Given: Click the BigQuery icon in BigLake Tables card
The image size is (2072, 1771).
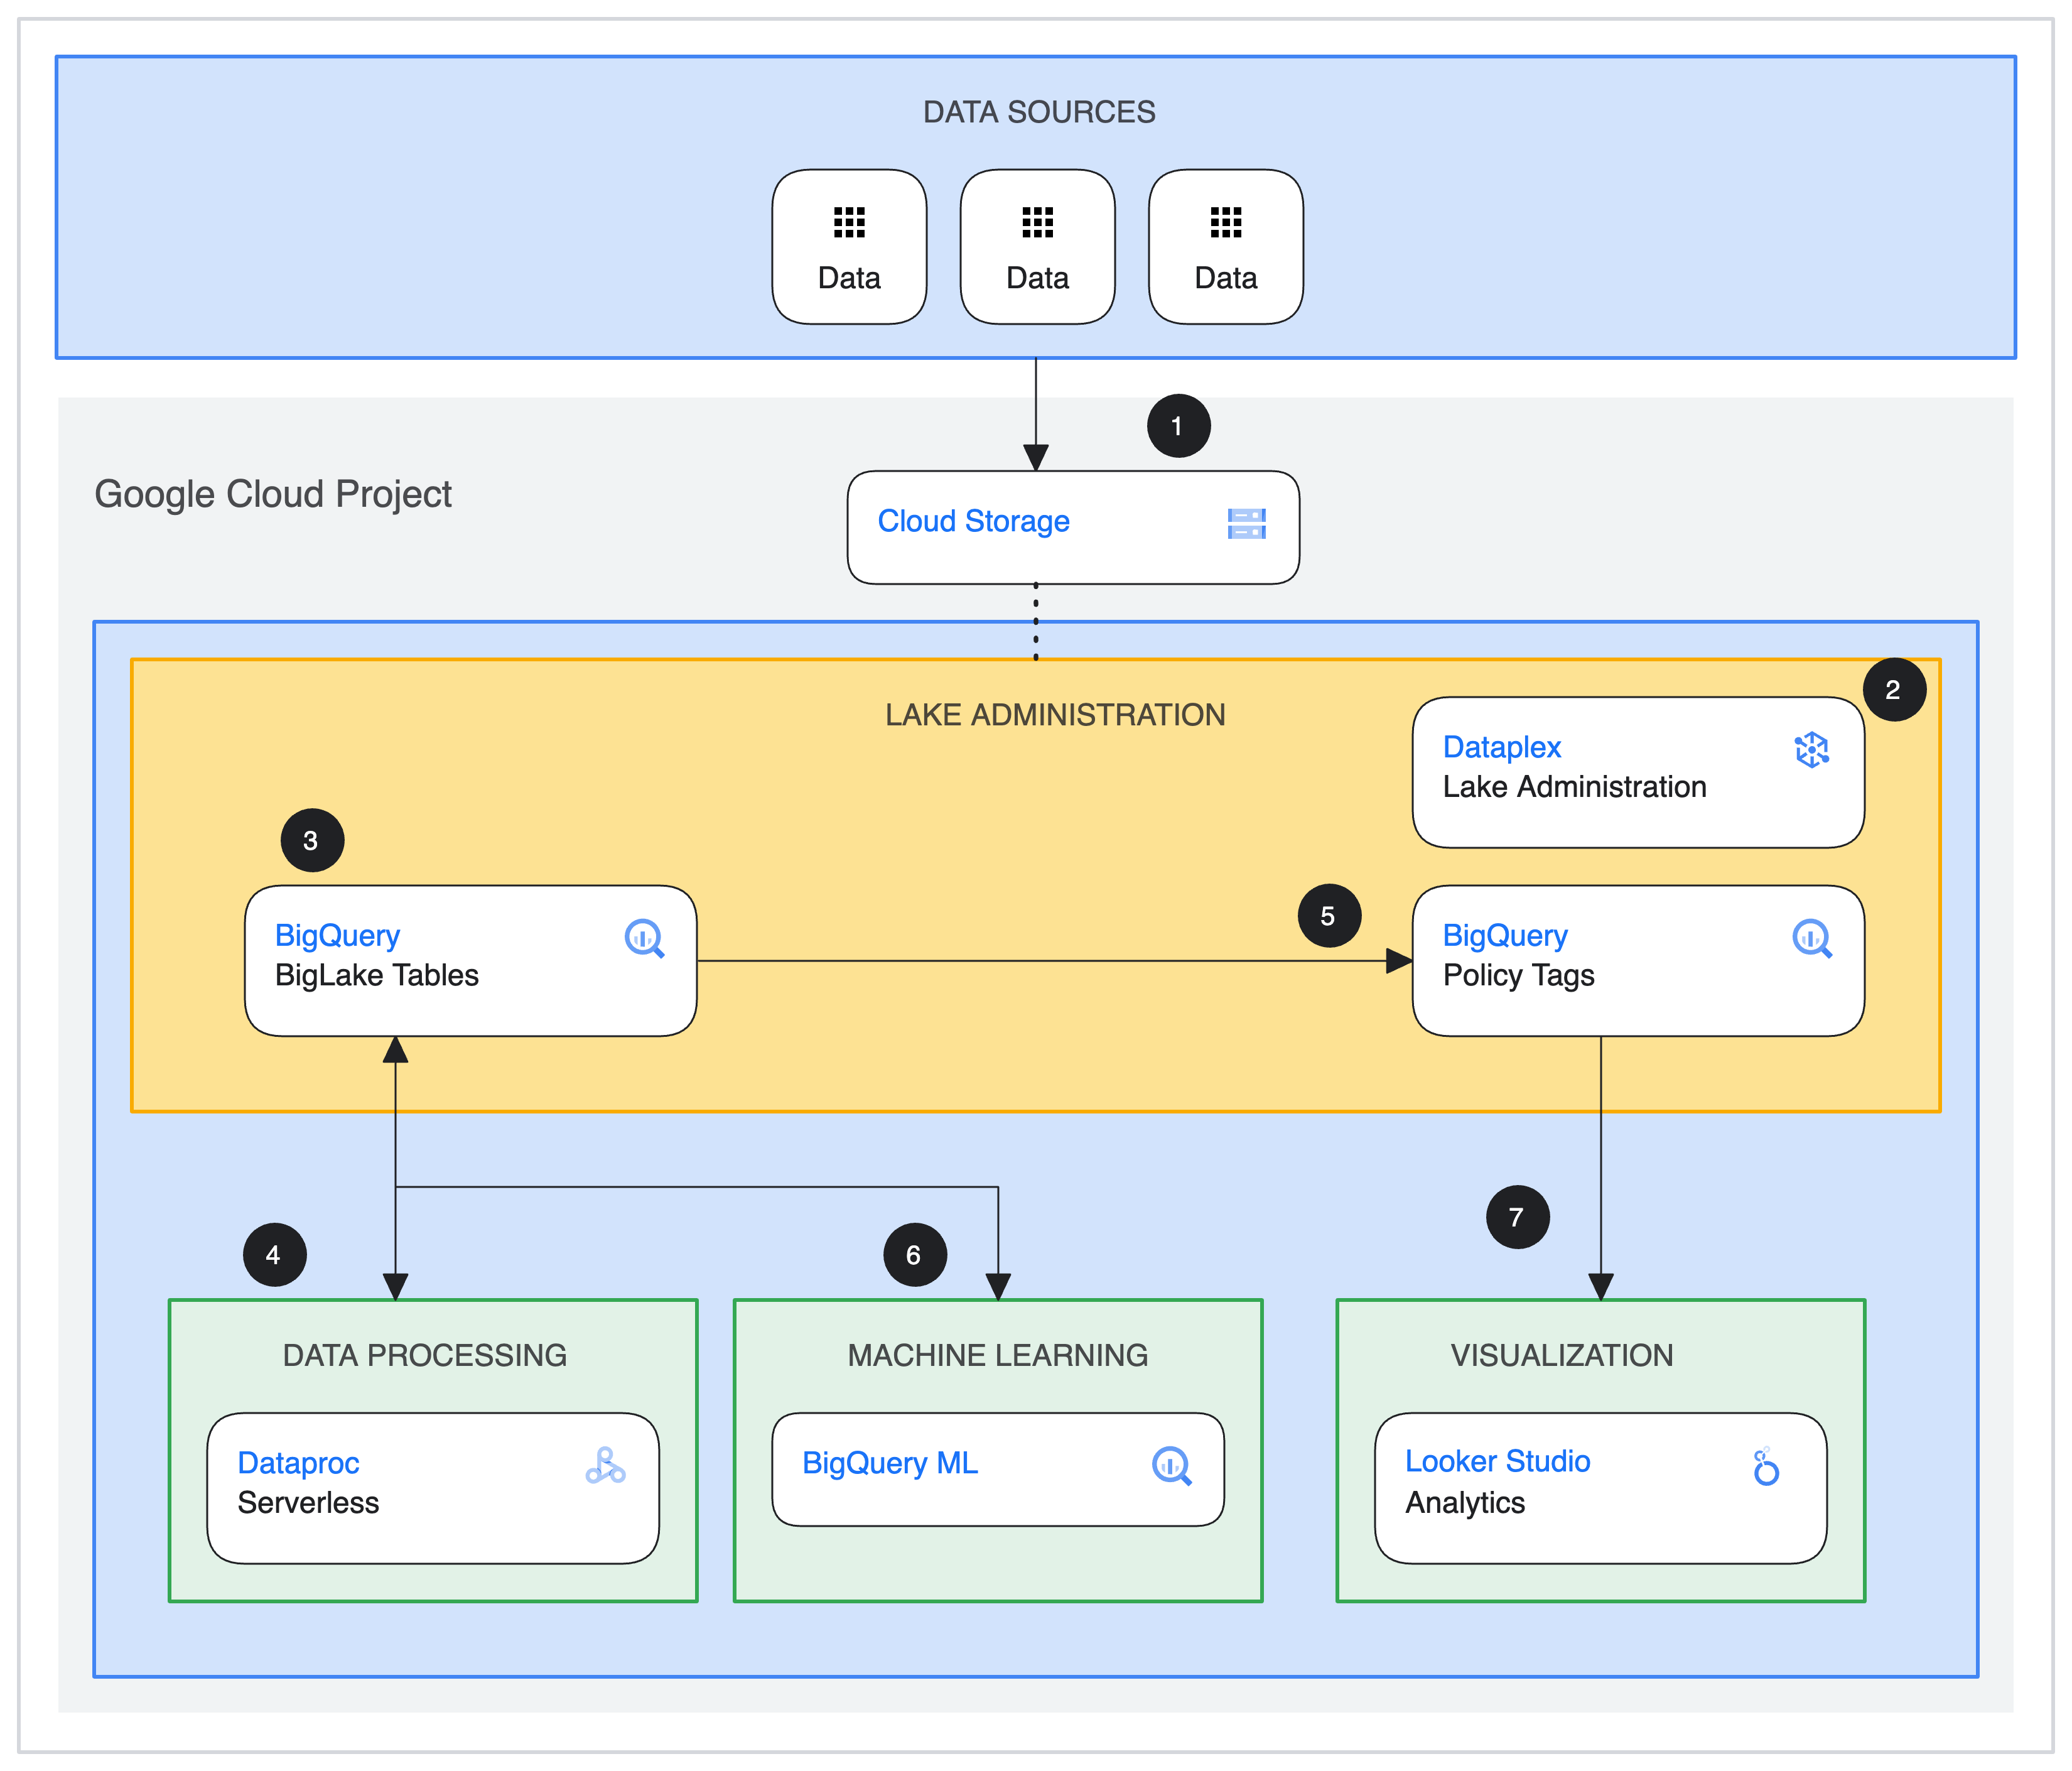Looking at the screenshot, I should [x=644, y=938].
